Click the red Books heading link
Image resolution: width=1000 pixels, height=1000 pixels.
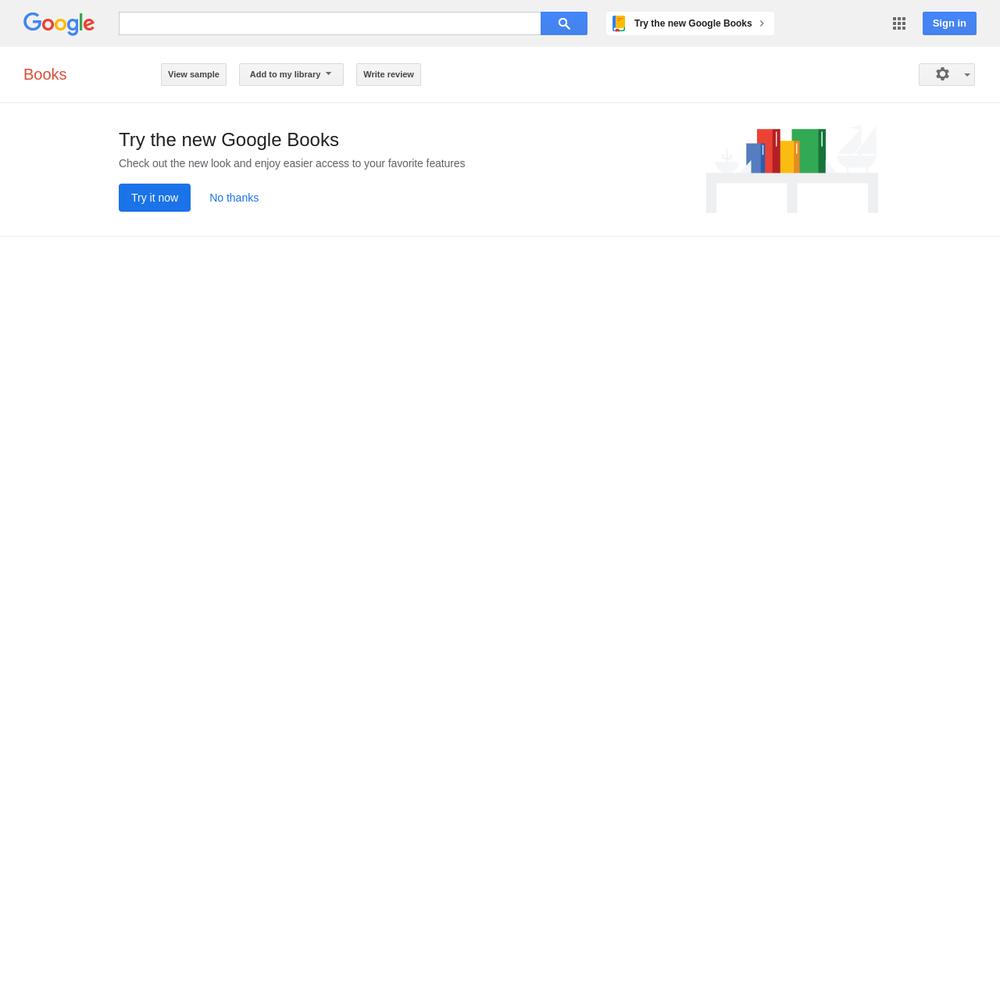pyautogui.click(x=45, y=75)
